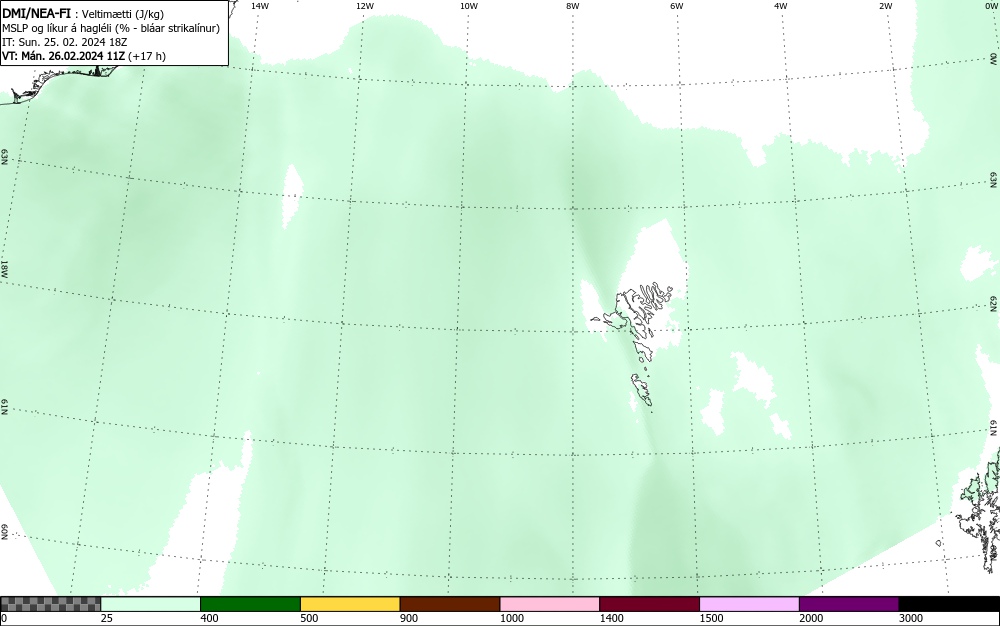Click the dark green 400–500 legend swatch

tap(250, 604)
